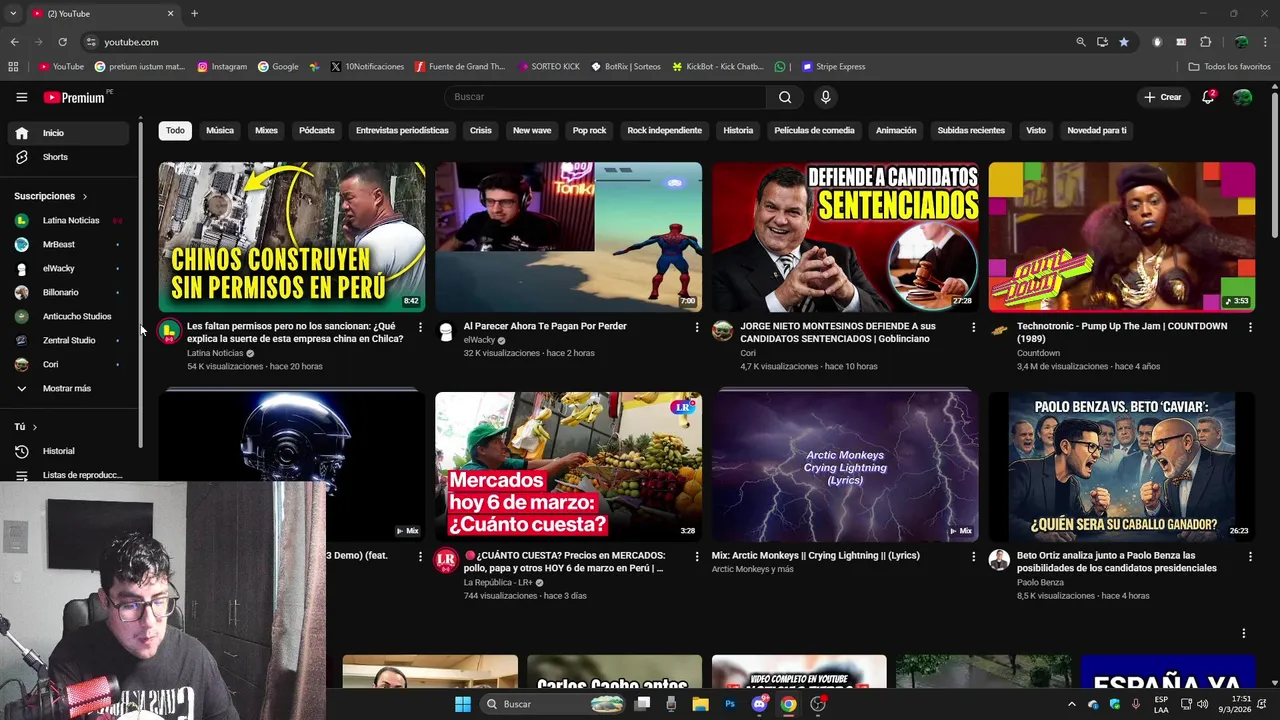Select the Rock independiente chip
The image size is (1280, 720).
[x=665, y=130]
